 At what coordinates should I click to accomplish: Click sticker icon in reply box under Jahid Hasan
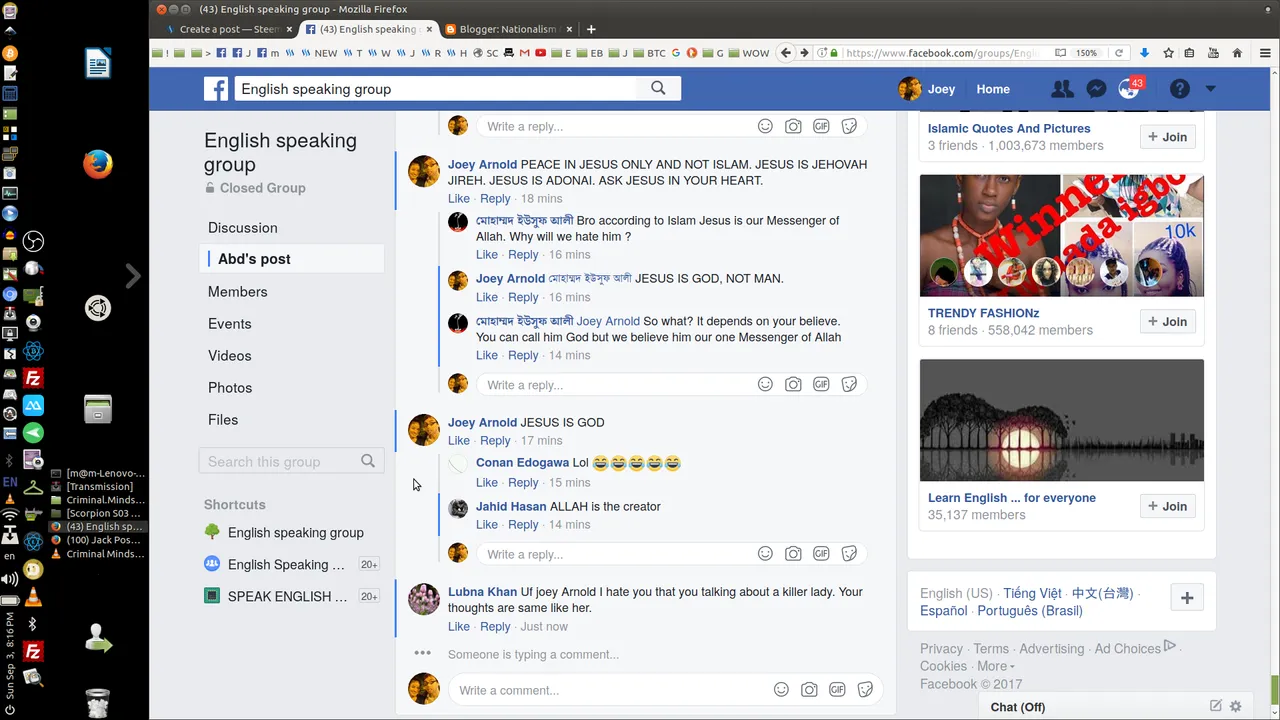pos(849,554)
